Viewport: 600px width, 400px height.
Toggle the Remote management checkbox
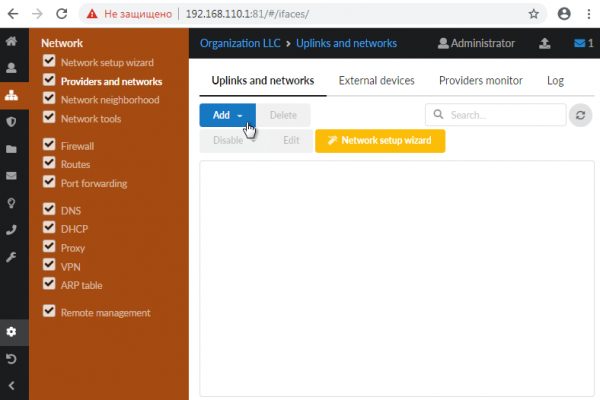click(x=49, y=311)
